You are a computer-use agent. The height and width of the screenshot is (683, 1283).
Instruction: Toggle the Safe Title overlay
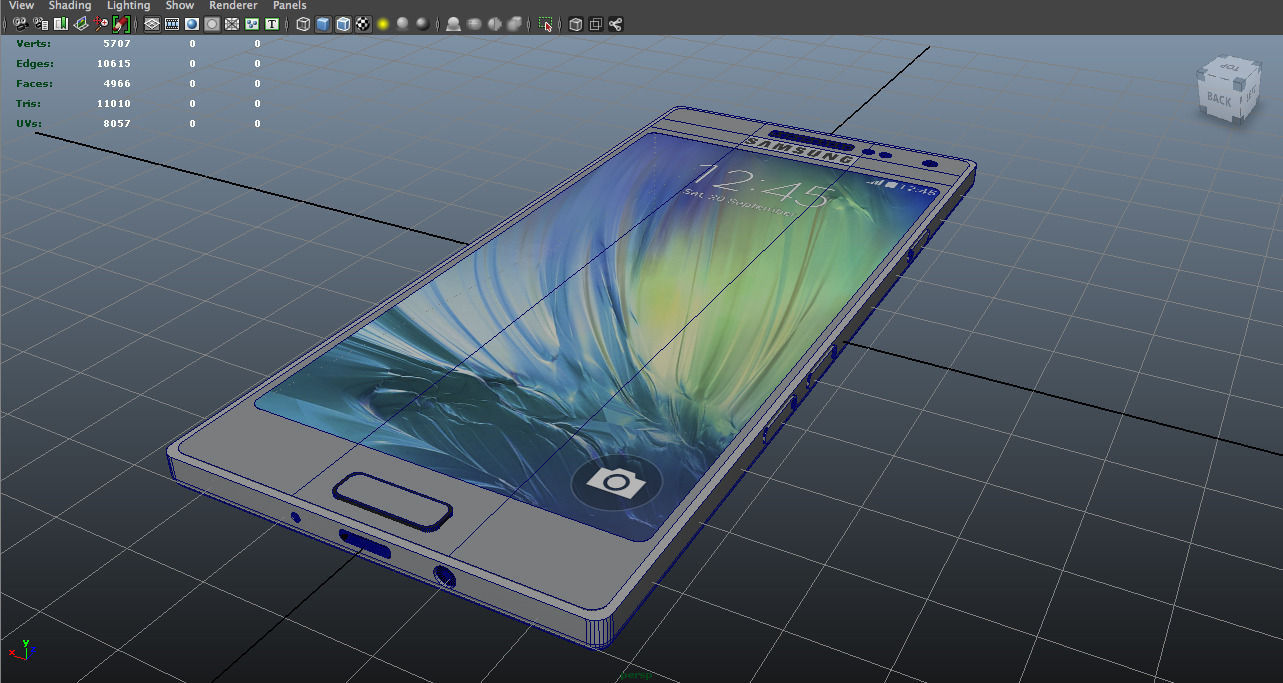click(272, 23)
